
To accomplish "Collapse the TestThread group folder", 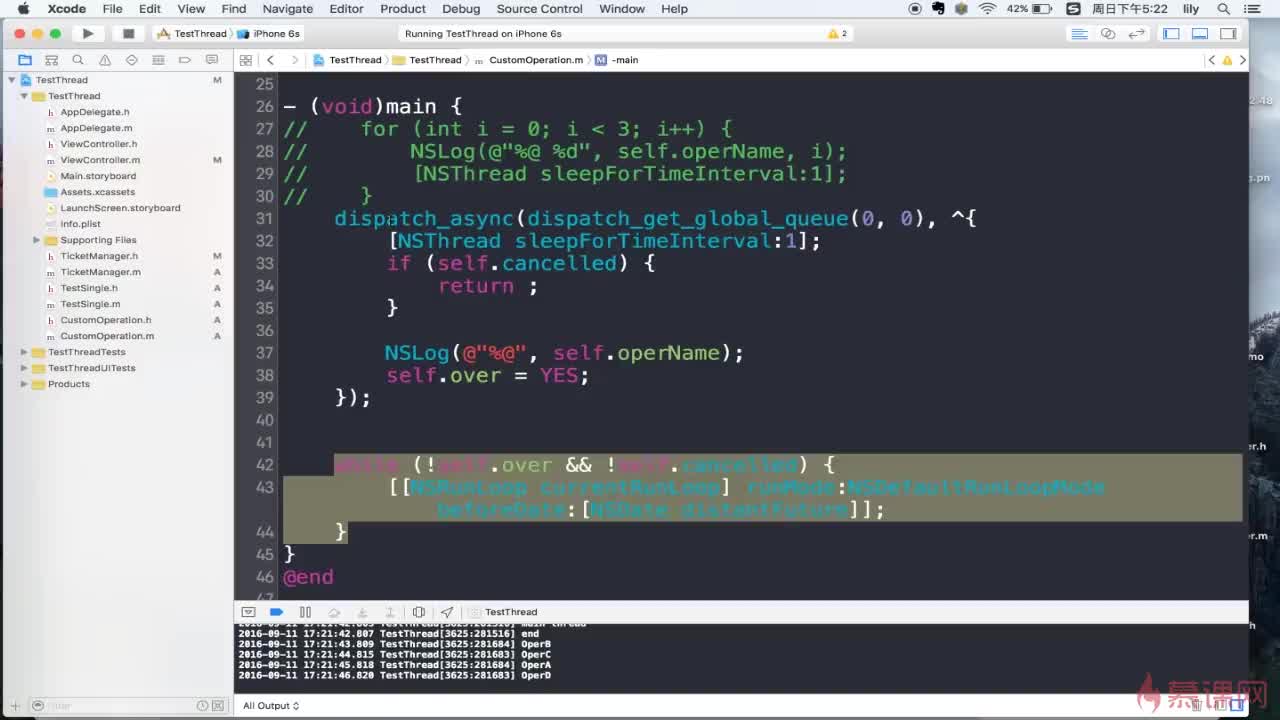I will (24, 96).
